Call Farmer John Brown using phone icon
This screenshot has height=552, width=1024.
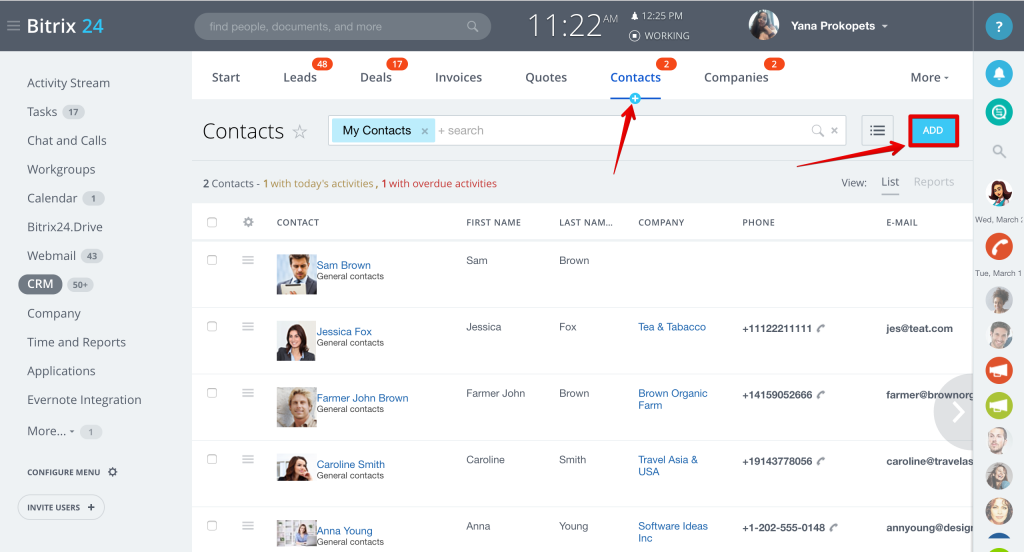tap(821, 395)
